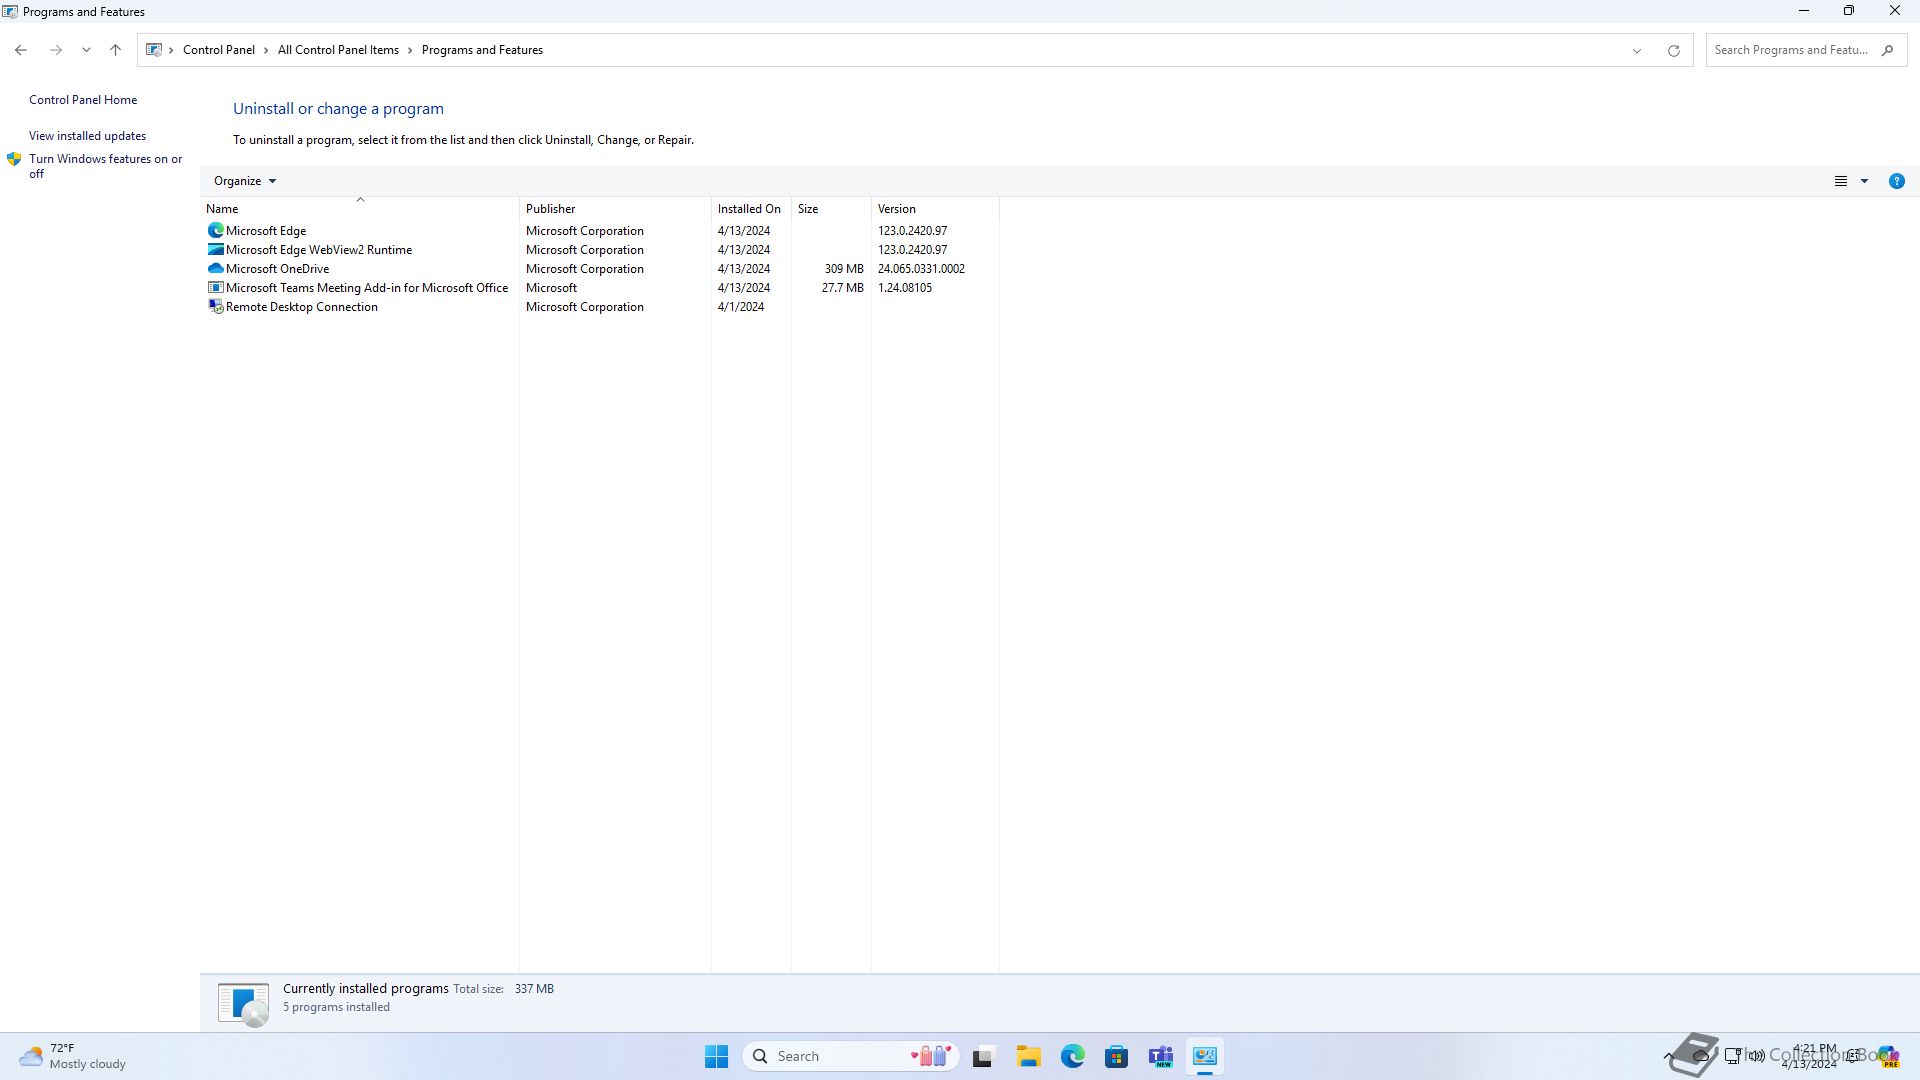Click the 27.7 MB size cell
1920x1080 pixels.
tap(842, 288)
